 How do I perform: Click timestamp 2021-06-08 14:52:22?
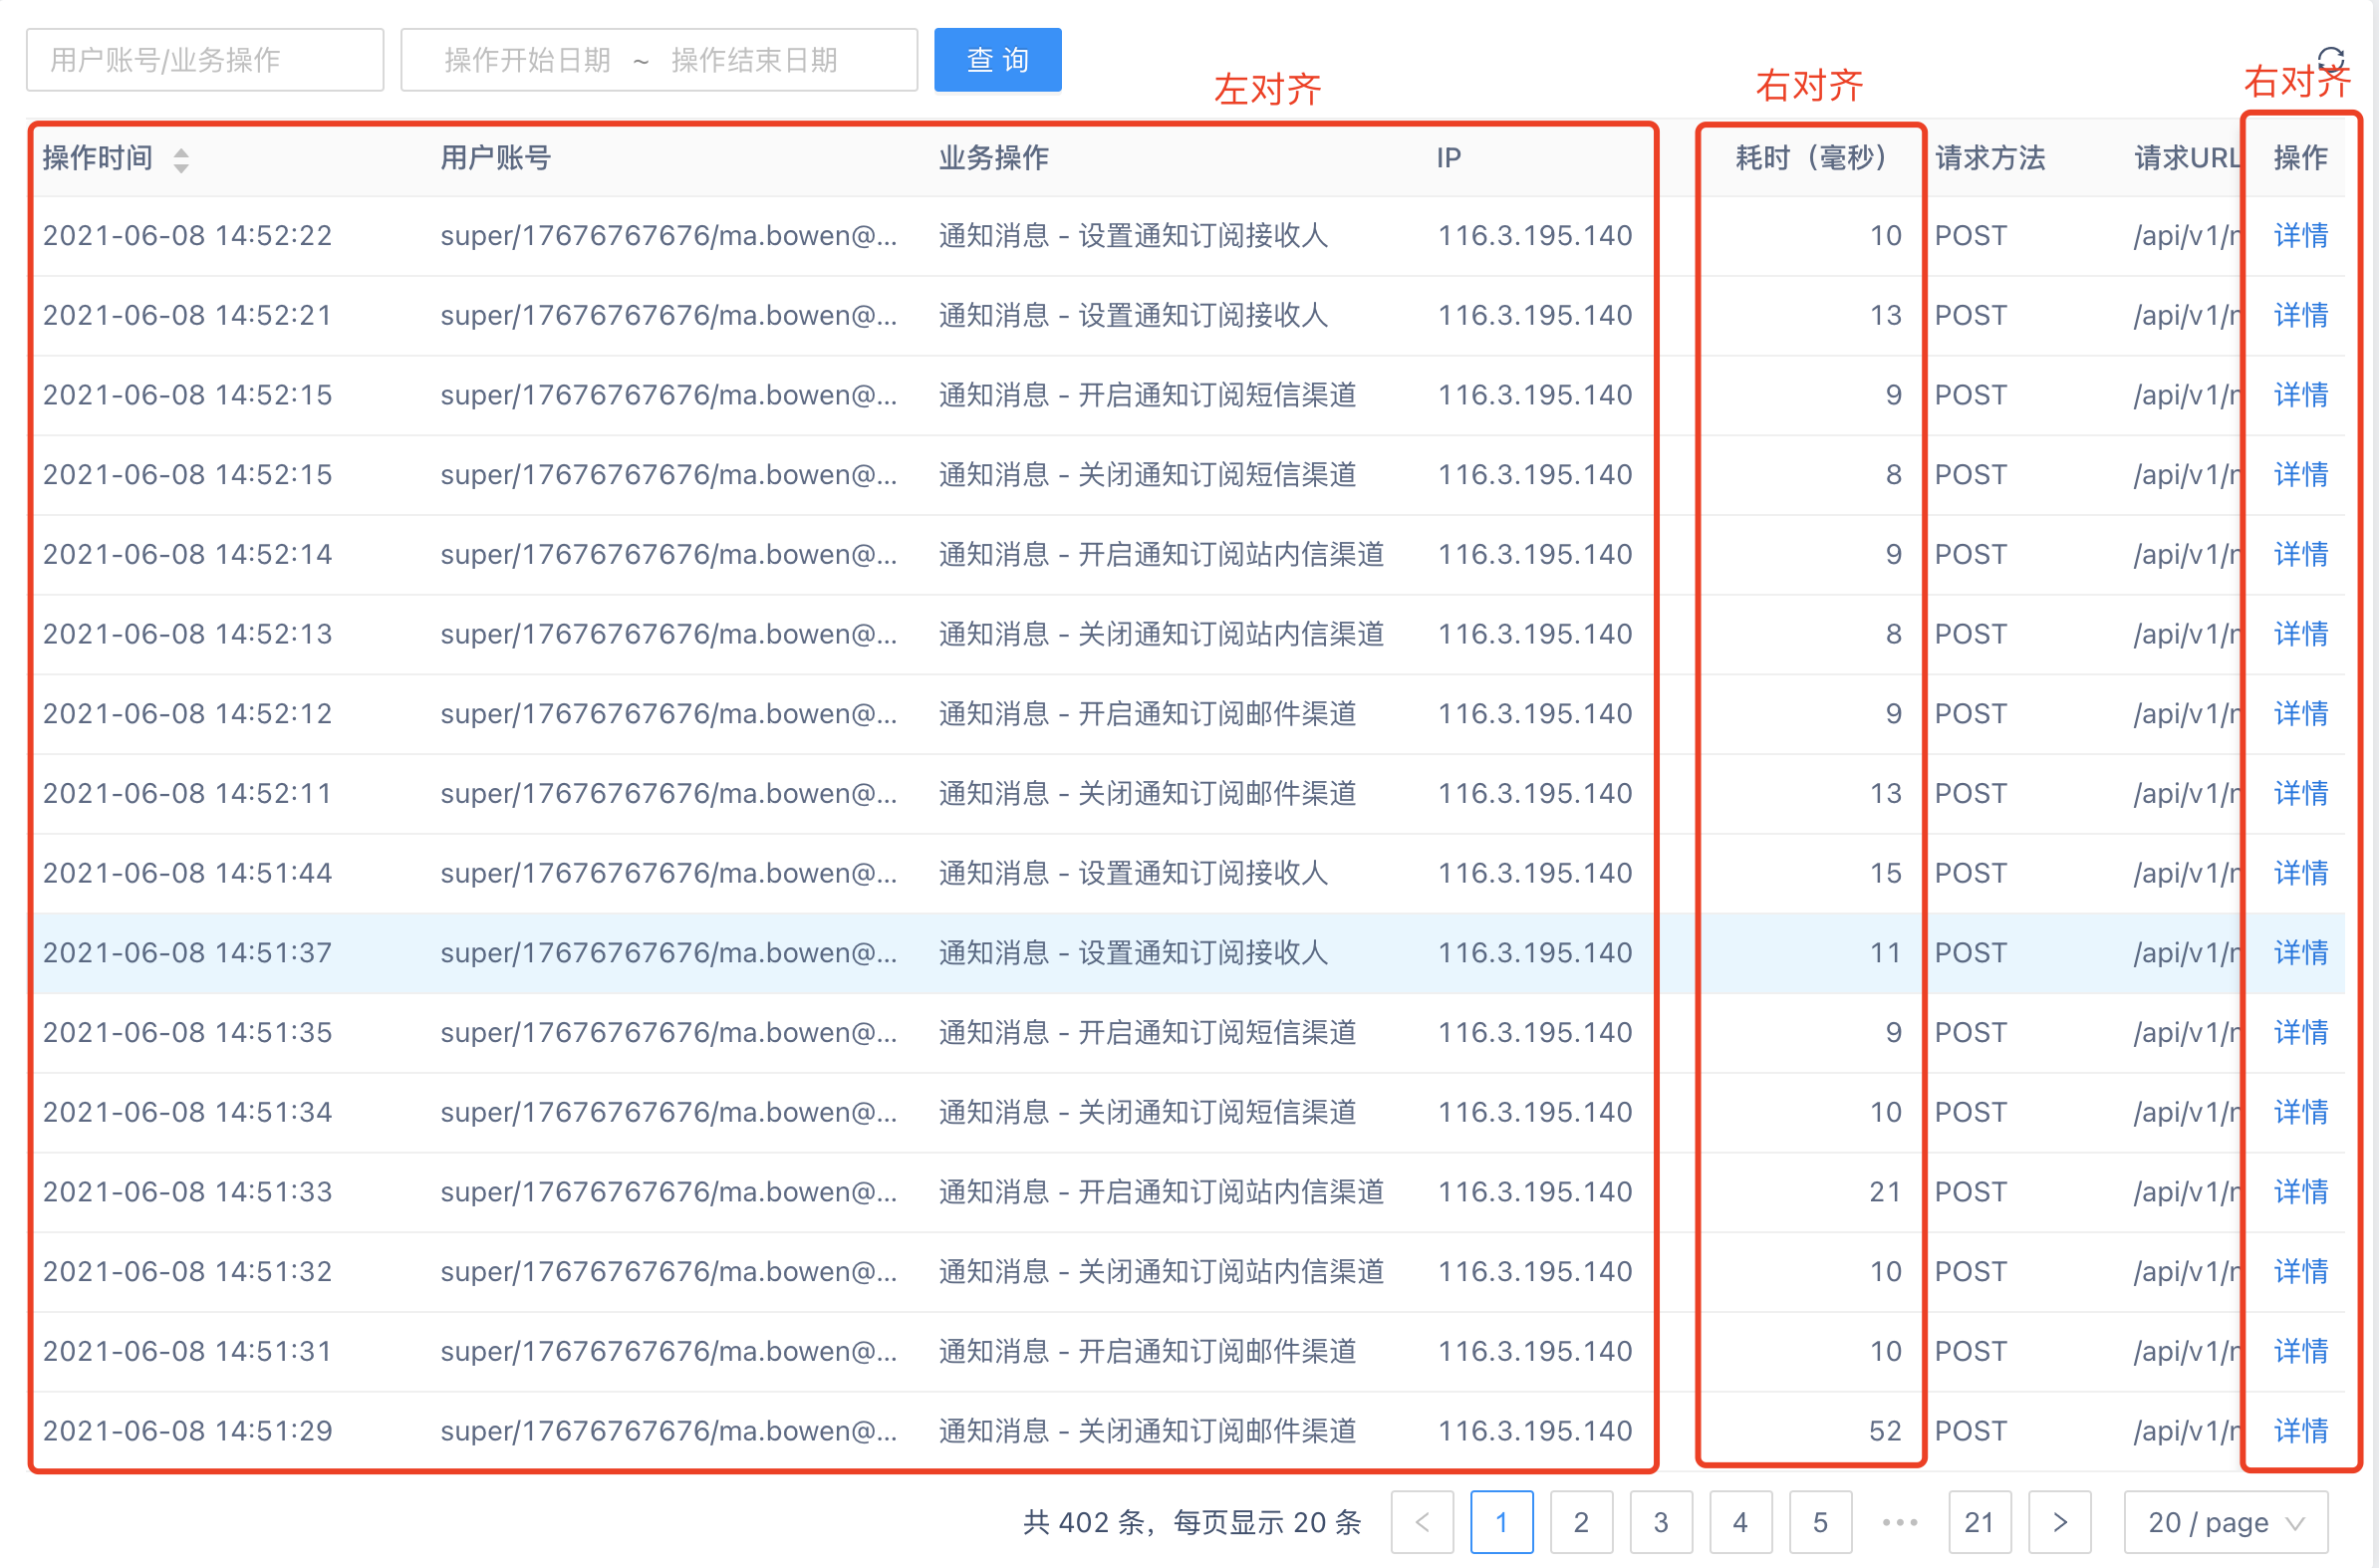coord(187,236)
